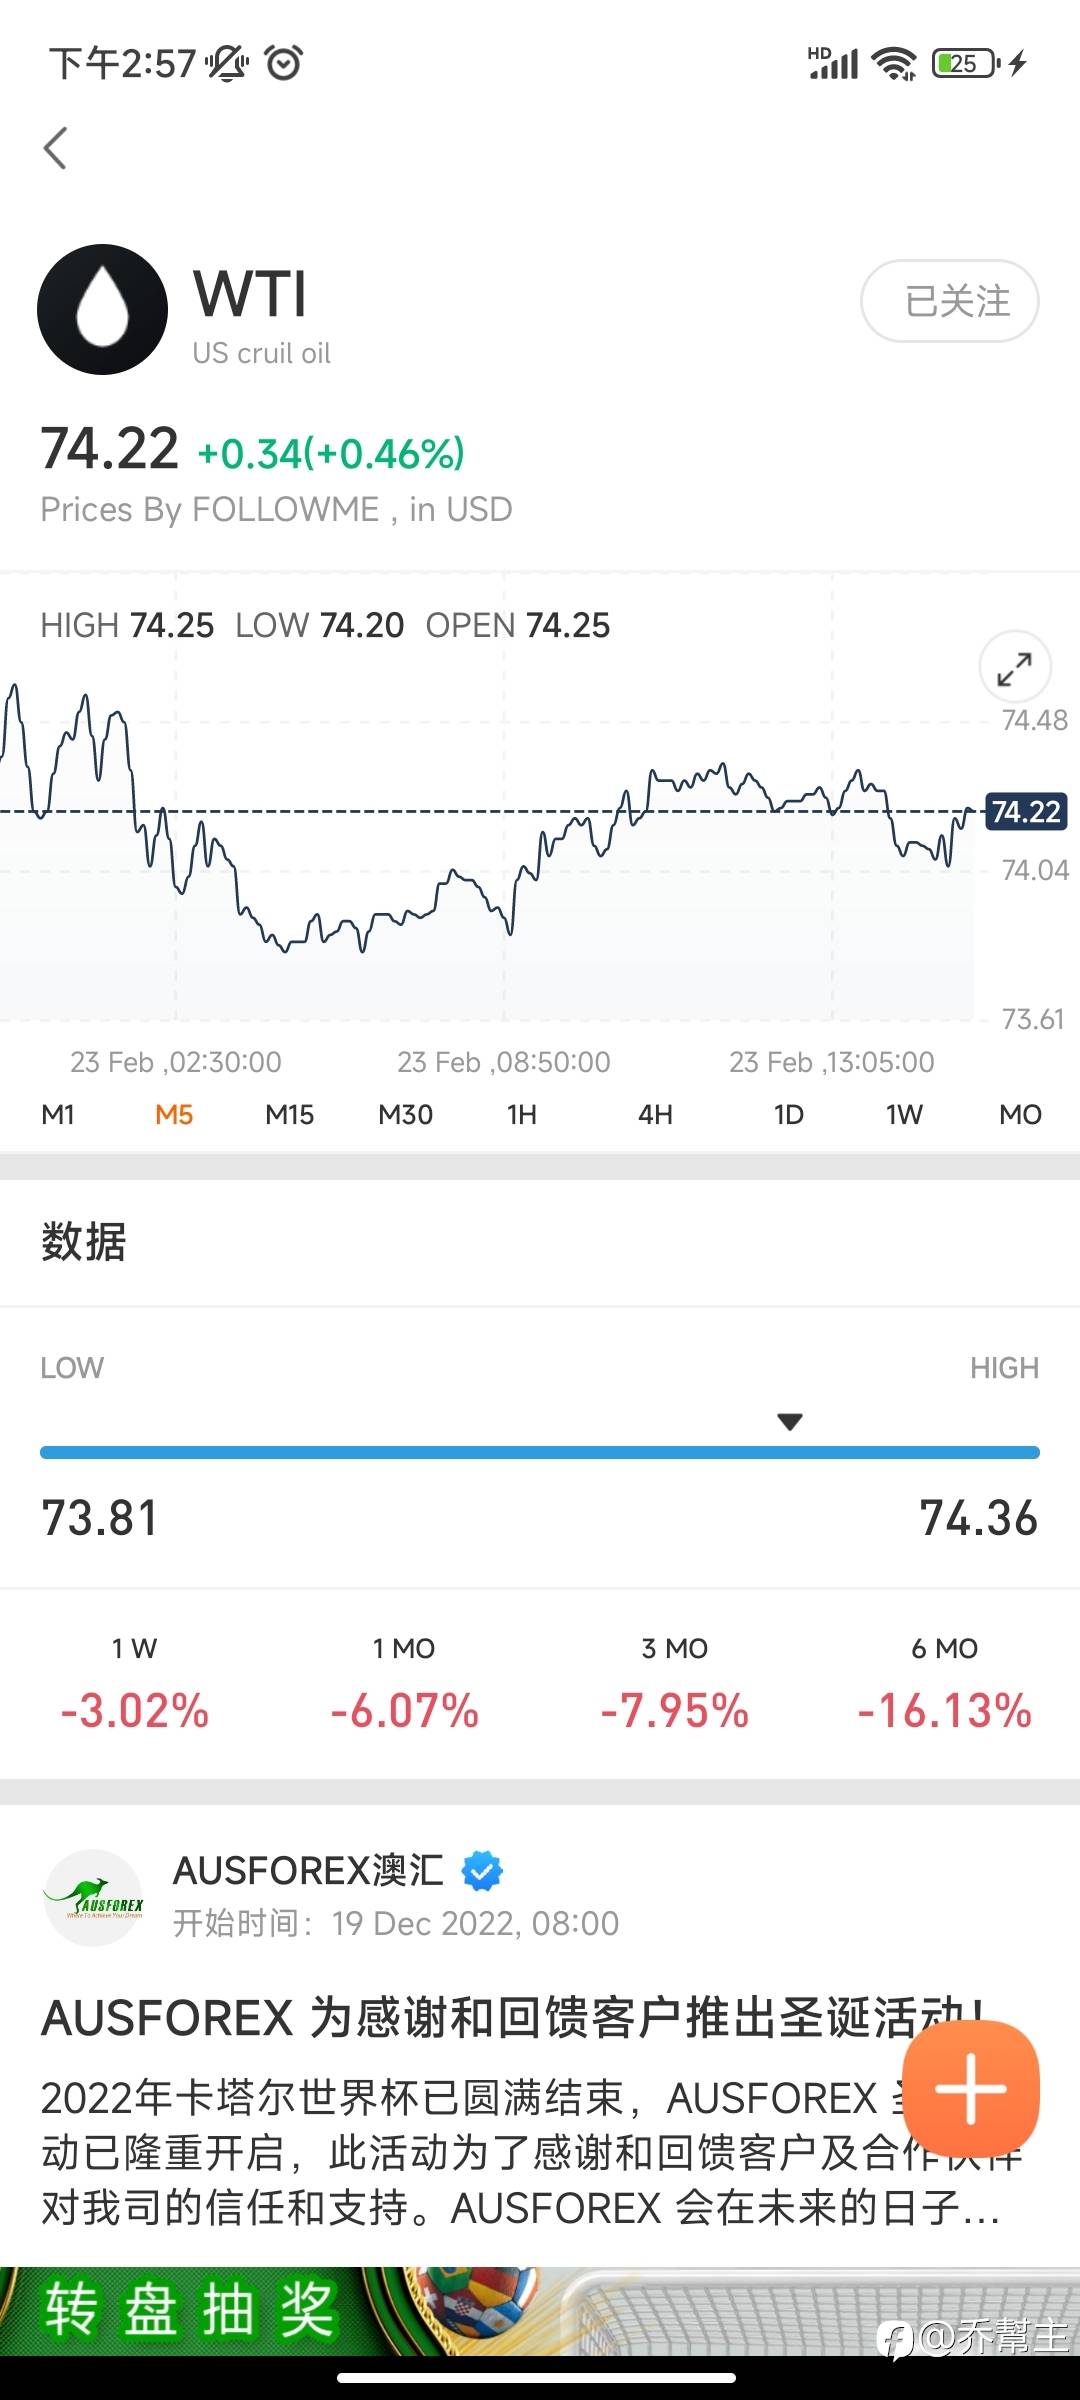Toggle the 已关注 follow button
The height and width of the screenshot is (2400, 1080).
pyautogui.click(x=949, y=301)
